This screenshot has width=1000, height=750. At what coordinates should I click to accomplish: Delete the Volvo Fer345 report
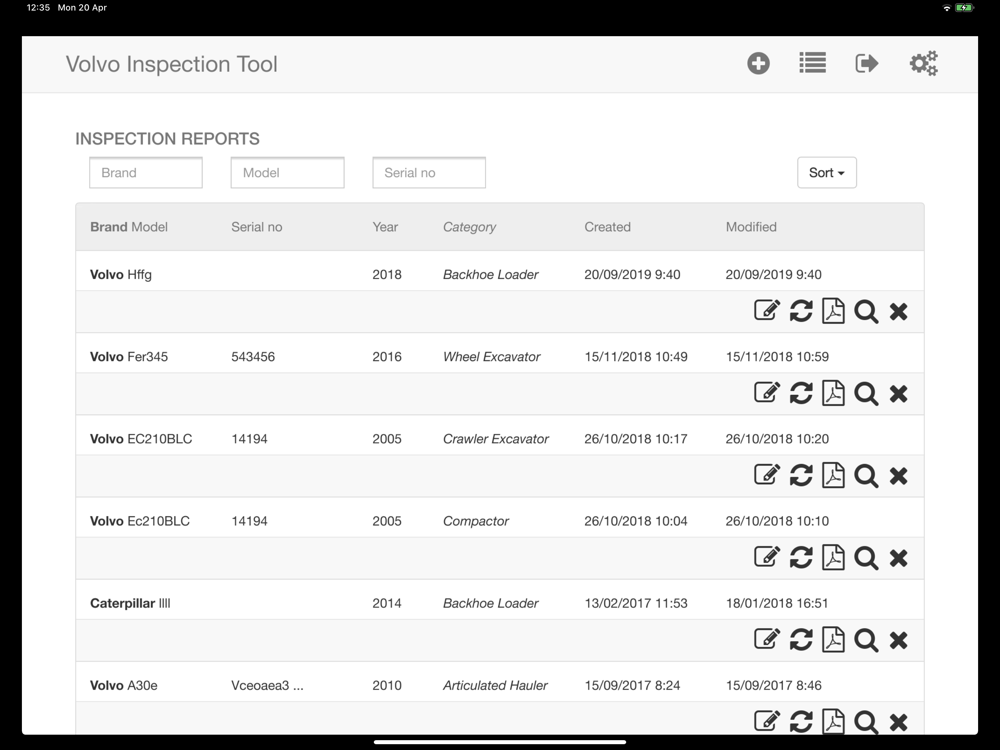point(899,393)
